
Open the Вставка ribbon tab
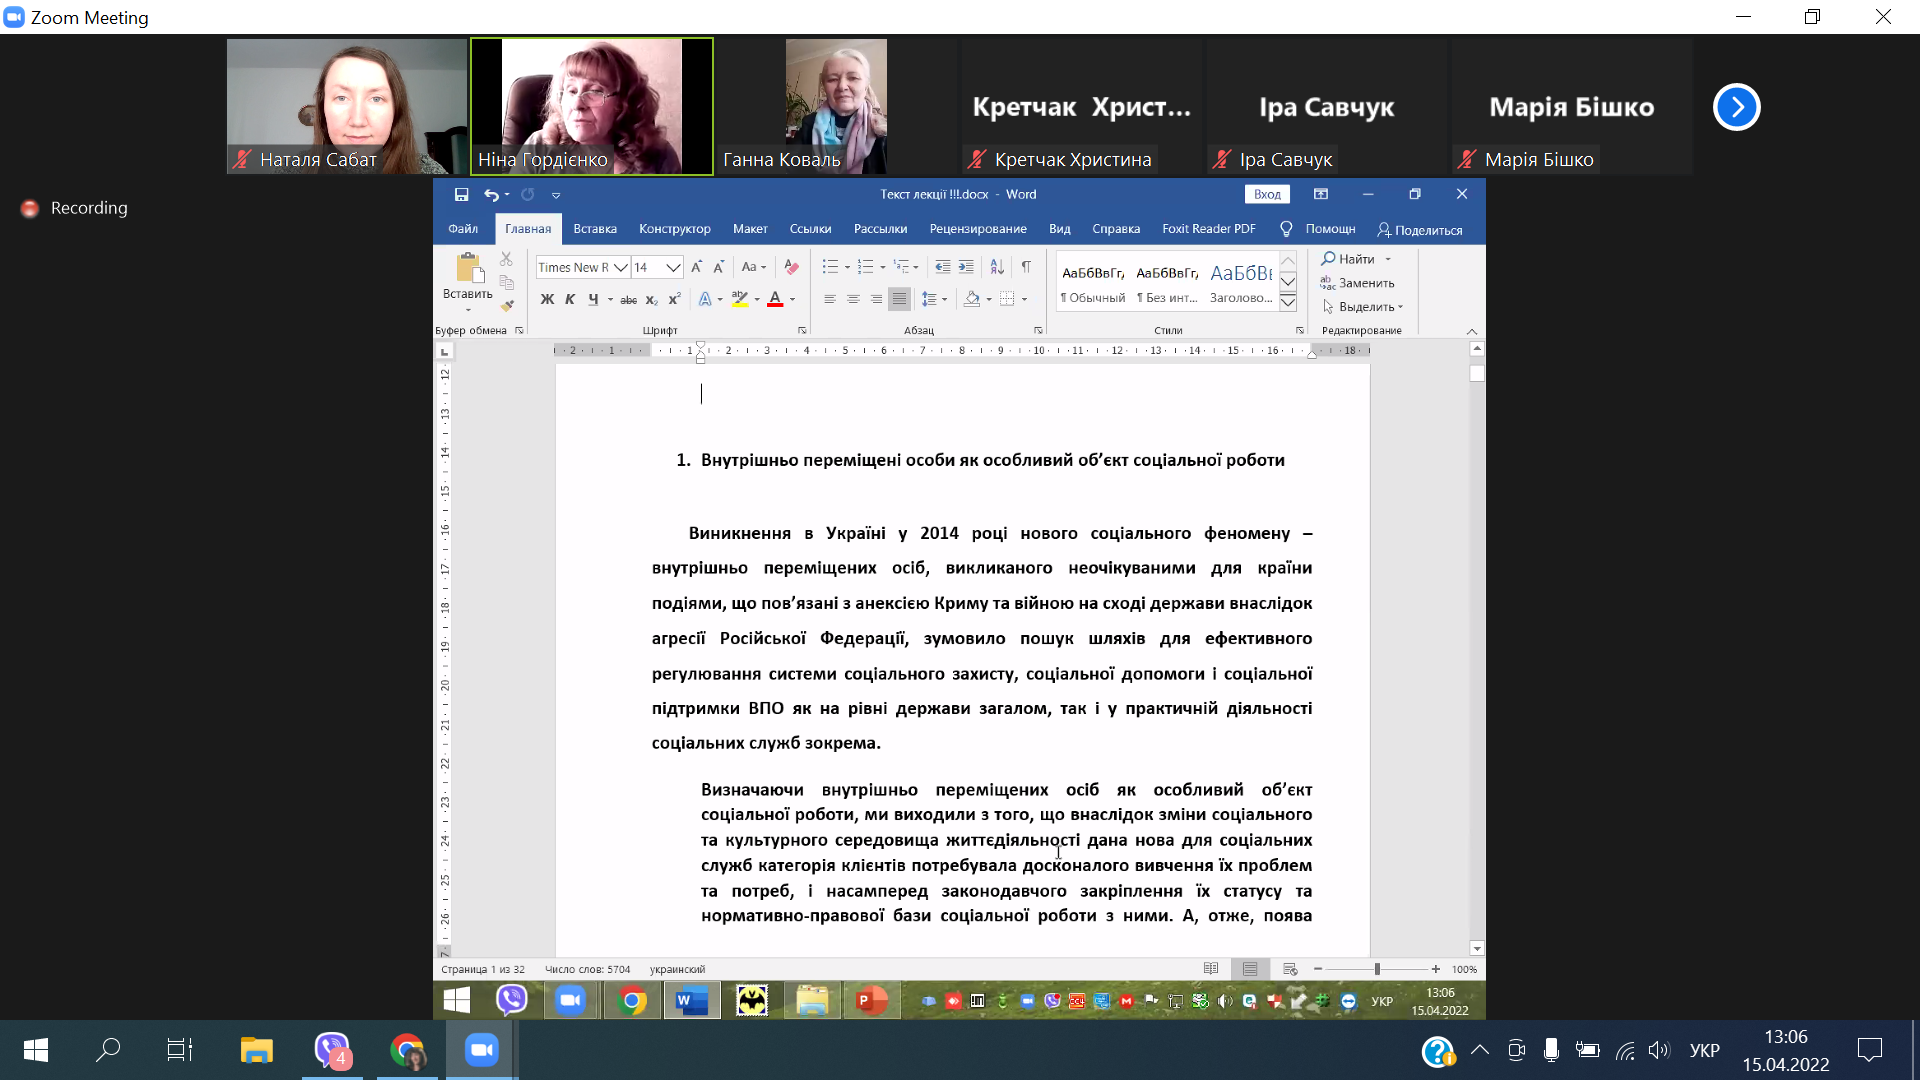pos(595,229)
